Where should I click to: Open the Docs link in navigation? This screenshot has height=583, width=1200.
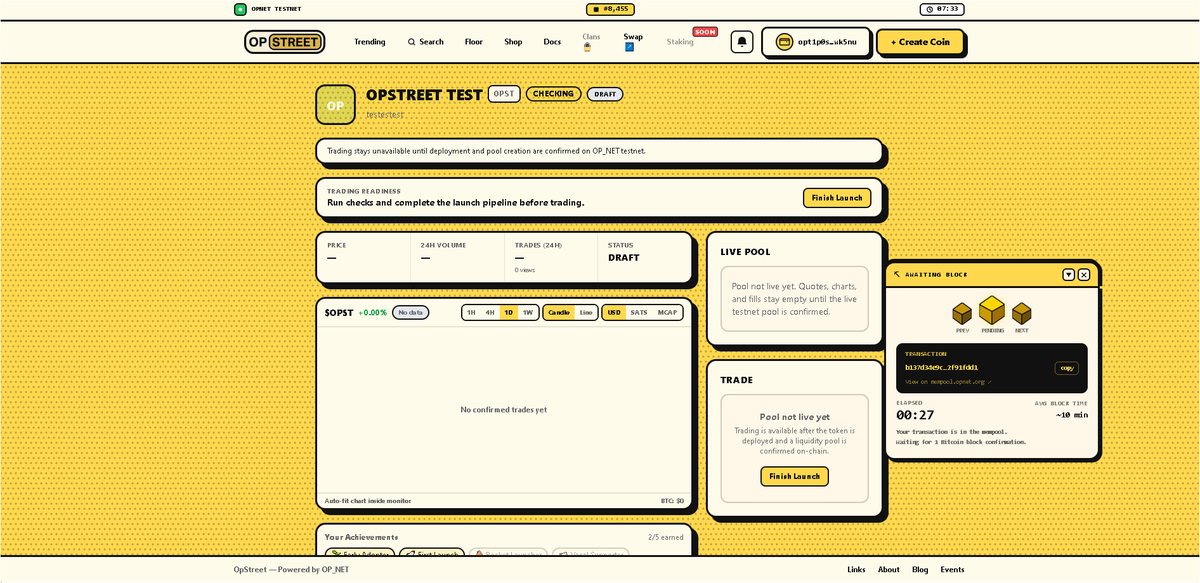coord(552,42)
